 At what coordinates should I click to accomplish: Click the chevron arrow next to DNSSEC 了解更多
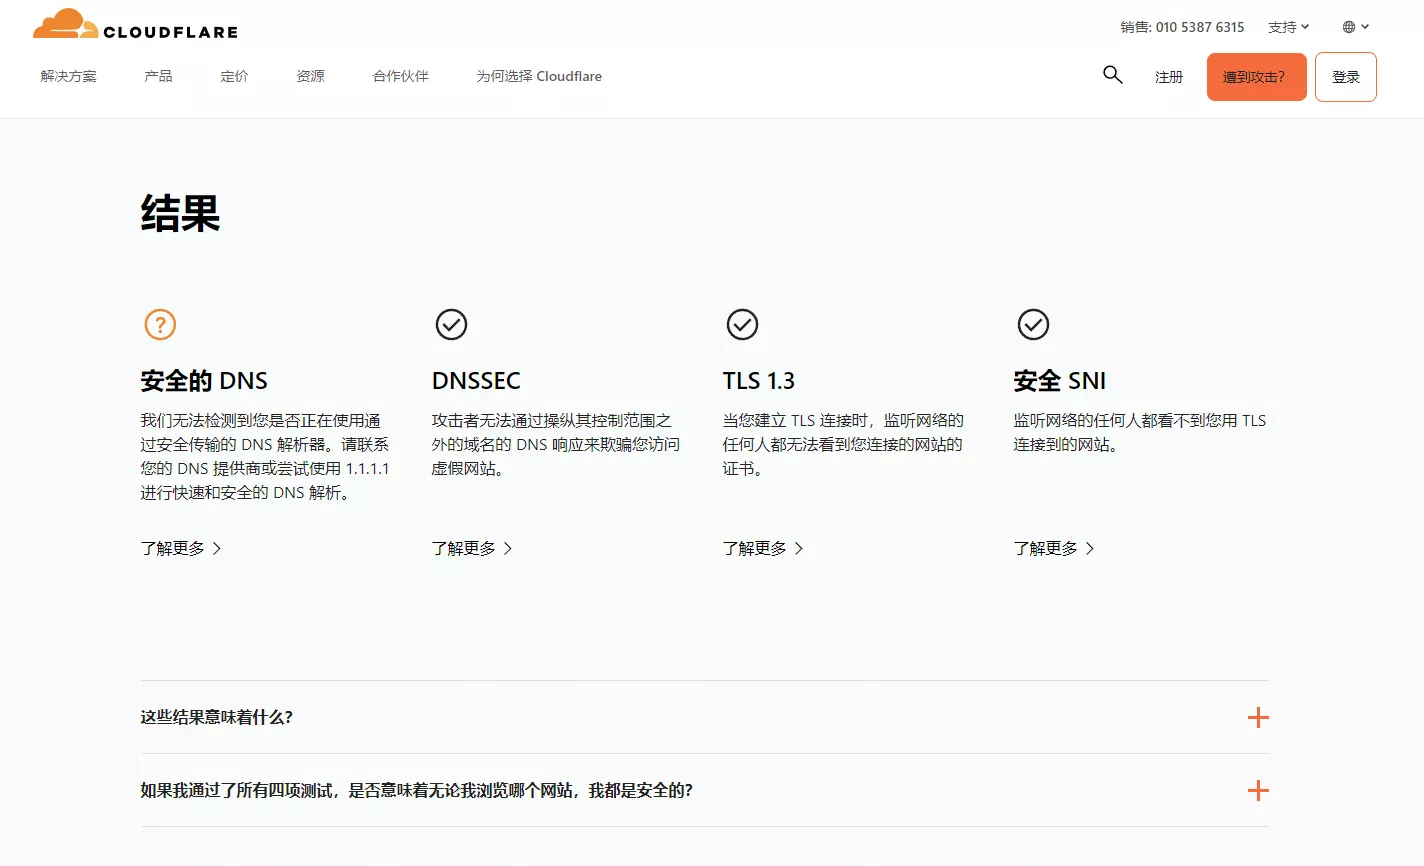[509, 548]
